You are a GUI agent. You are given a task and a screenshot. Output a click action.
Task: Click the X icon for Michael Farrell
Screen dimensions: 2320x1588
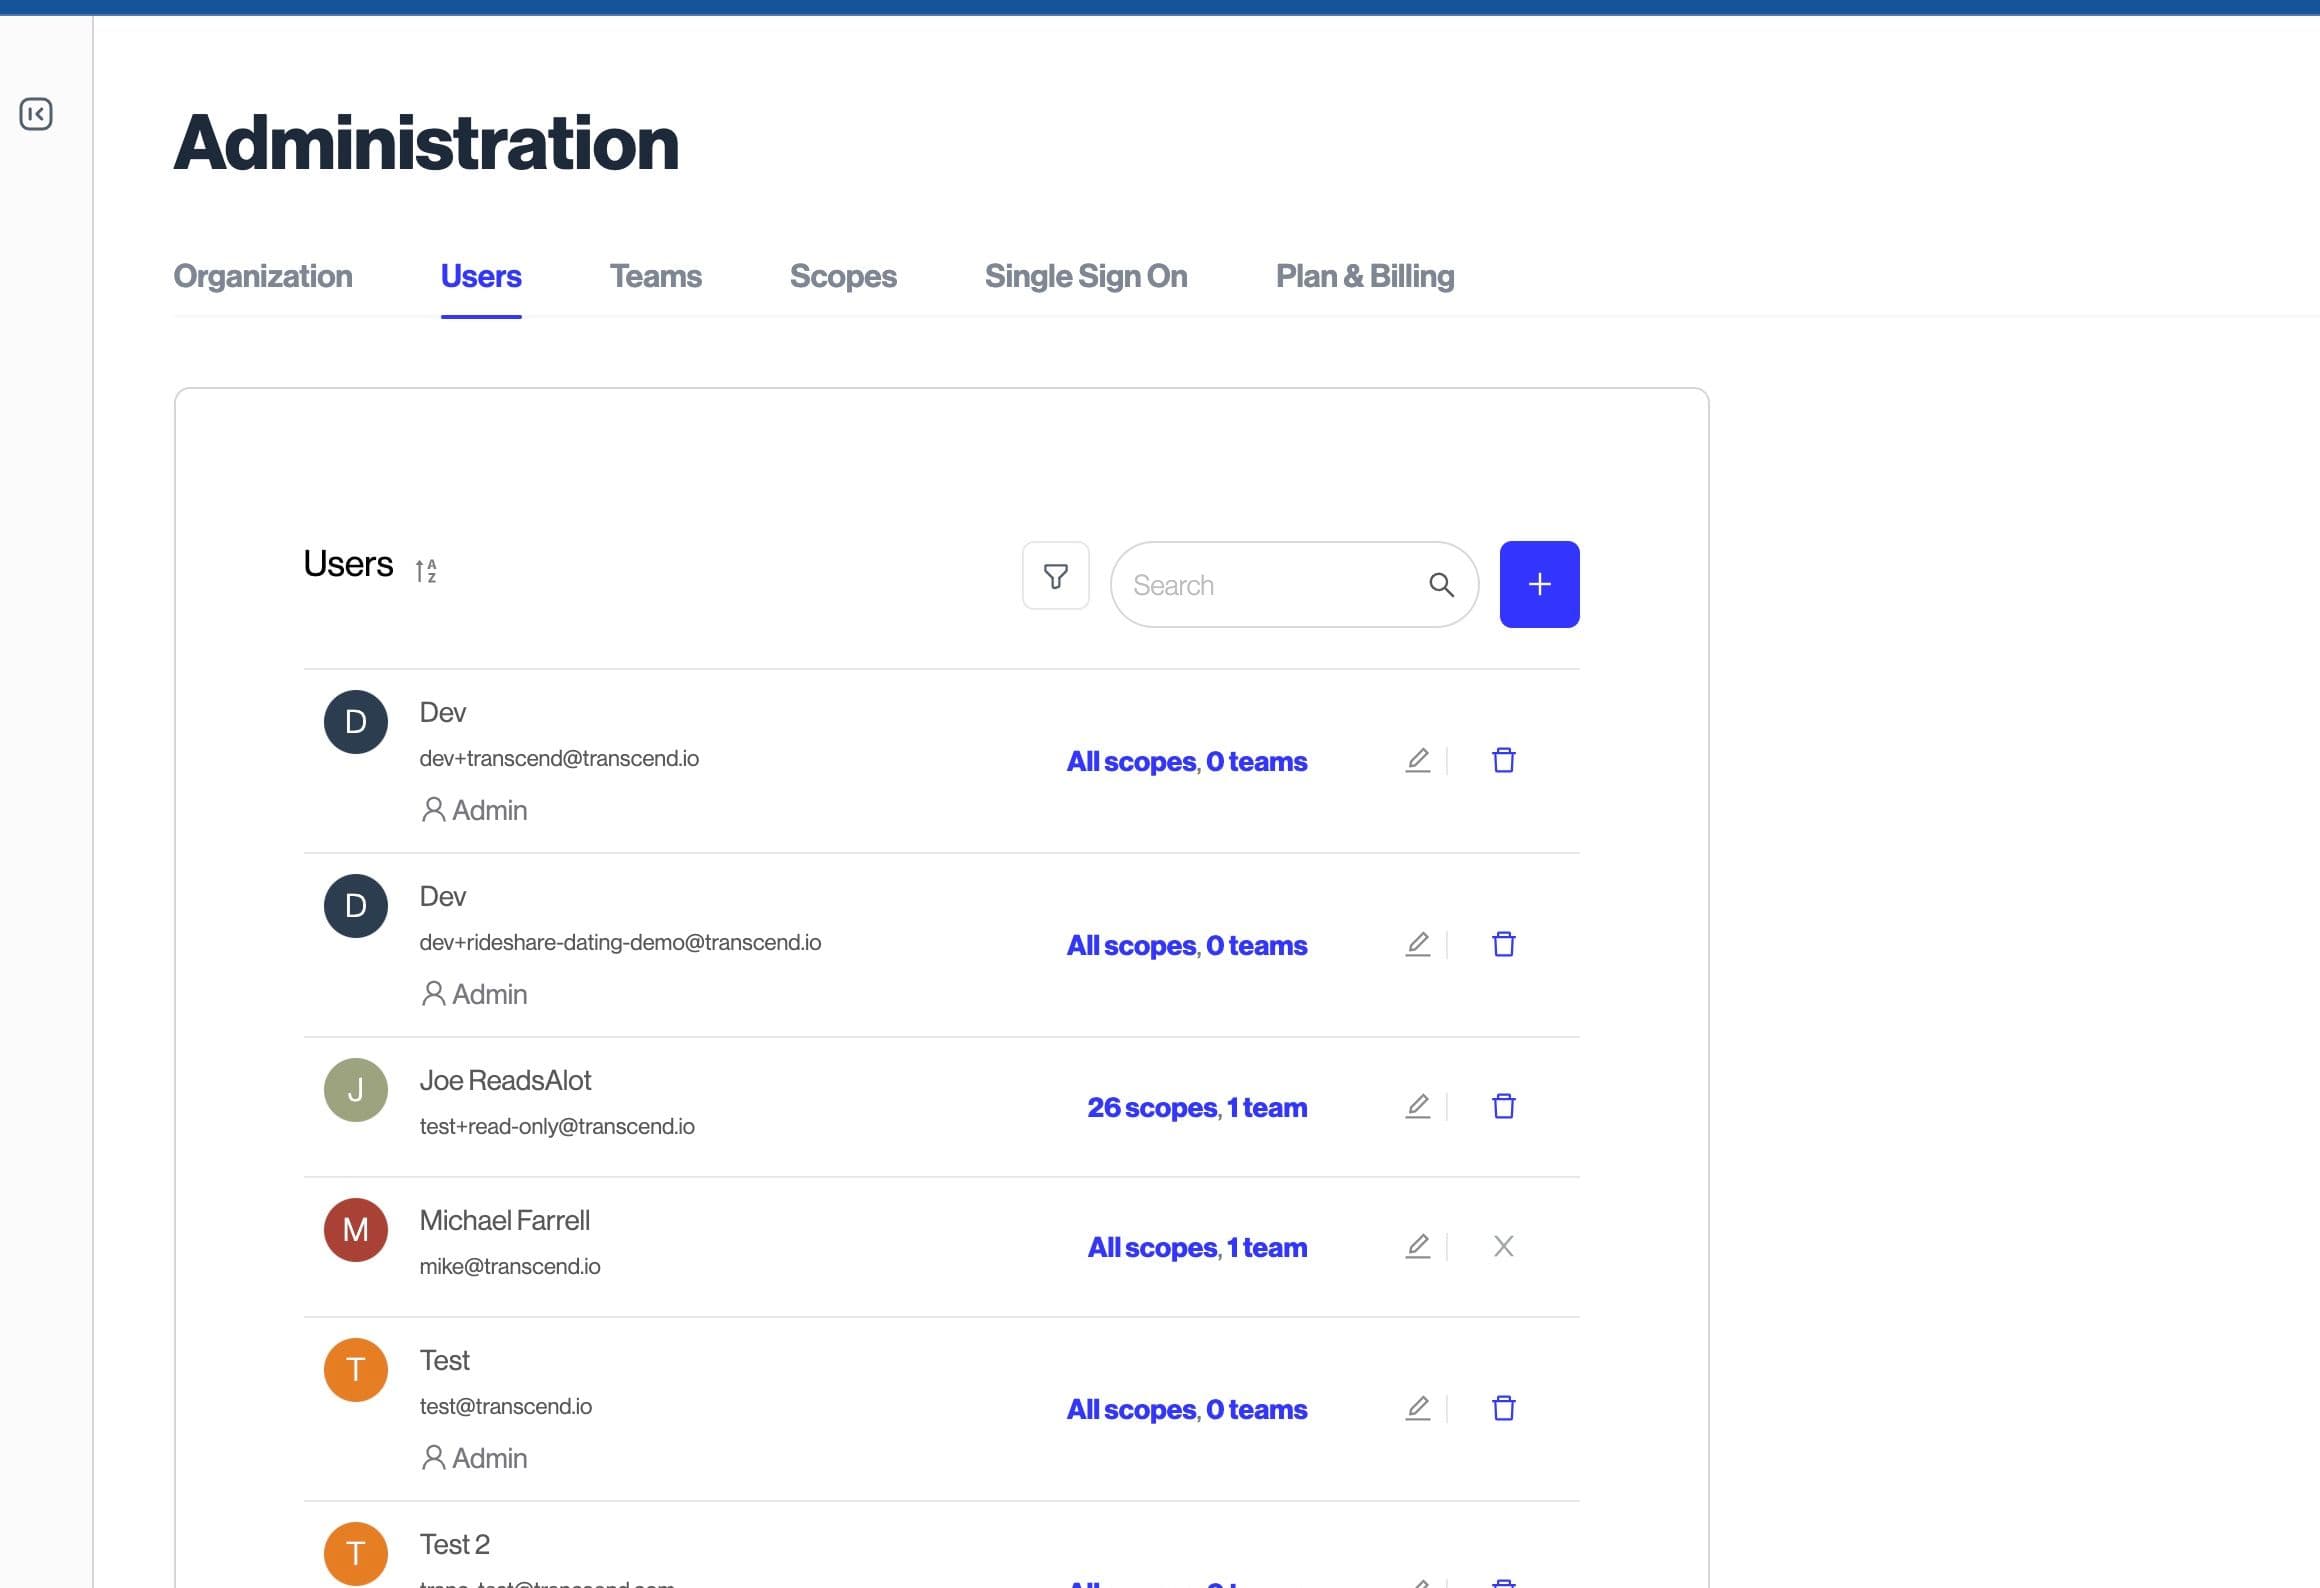coord(1503,1246)
